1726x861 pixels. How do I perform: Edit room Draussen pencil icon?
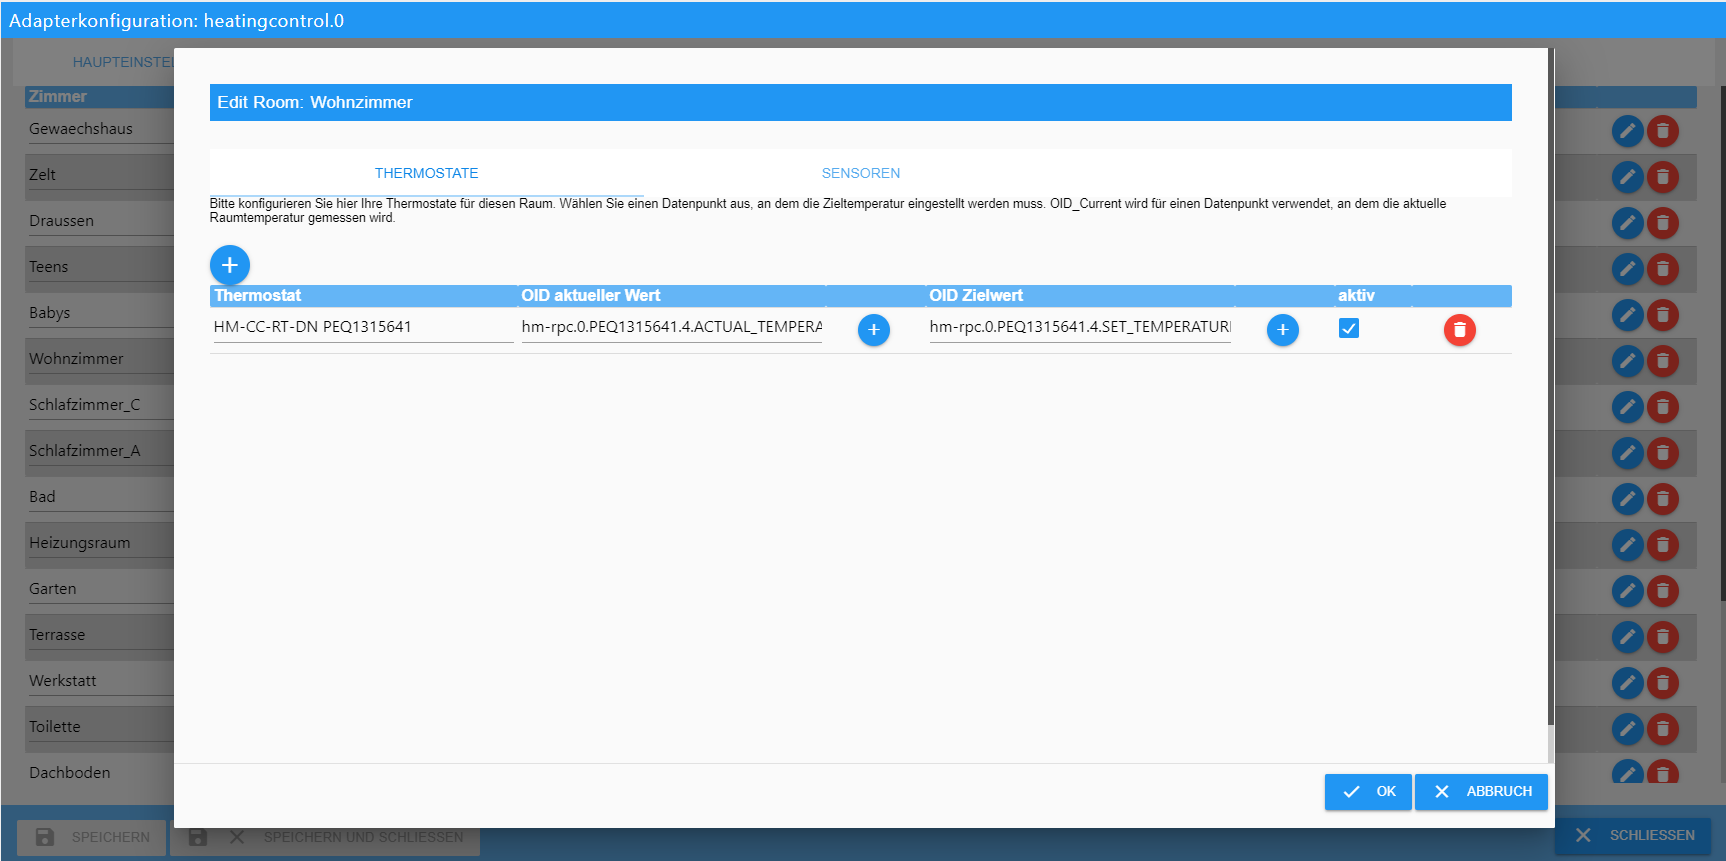pos(1628,223)
